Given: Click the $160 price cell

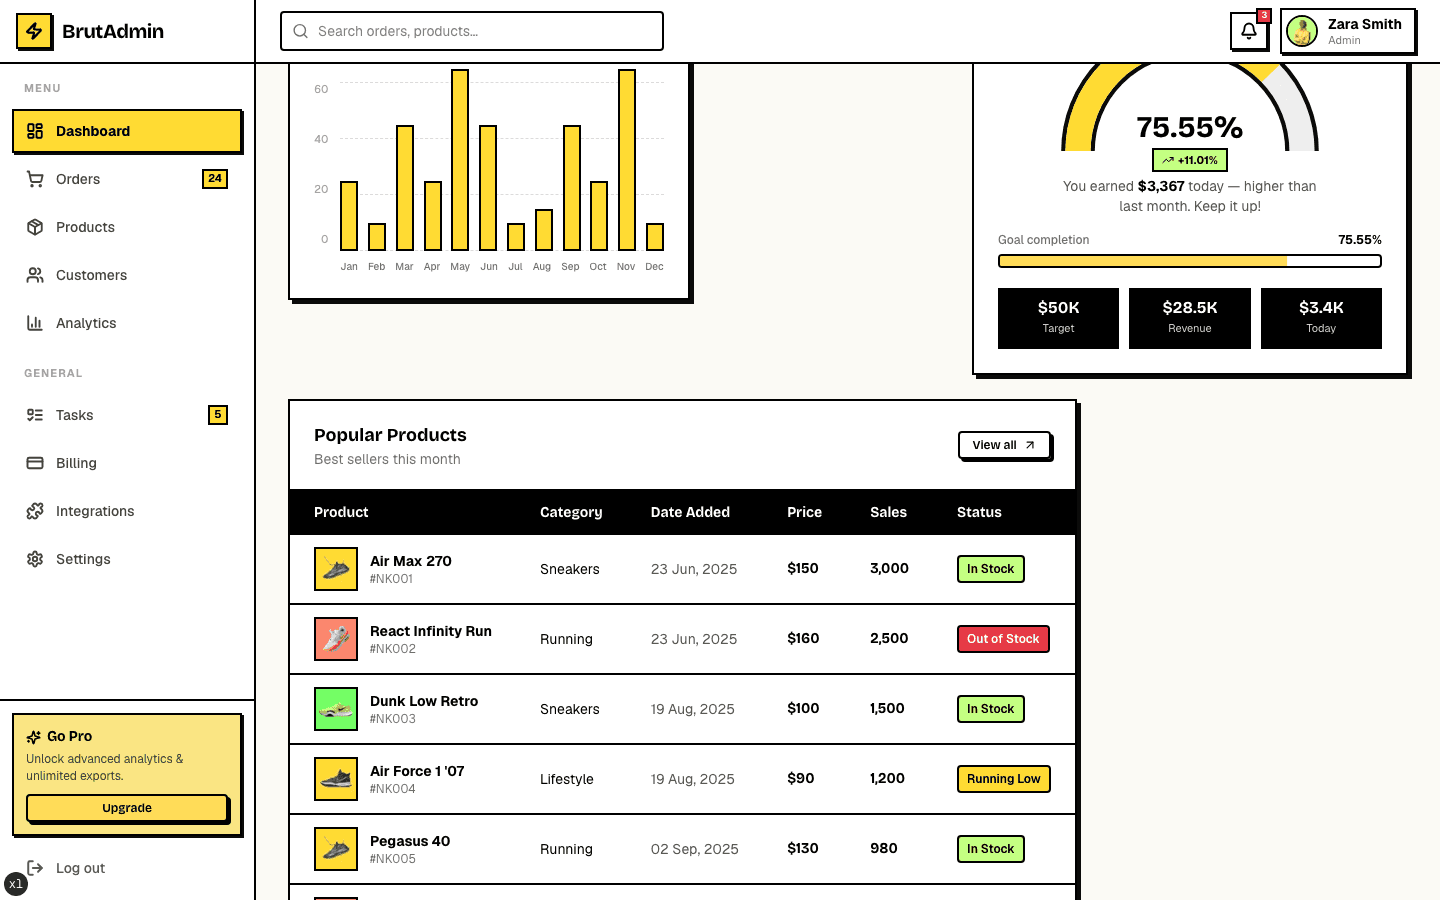Looking at the screenshot, I should [x=803, y=638].
